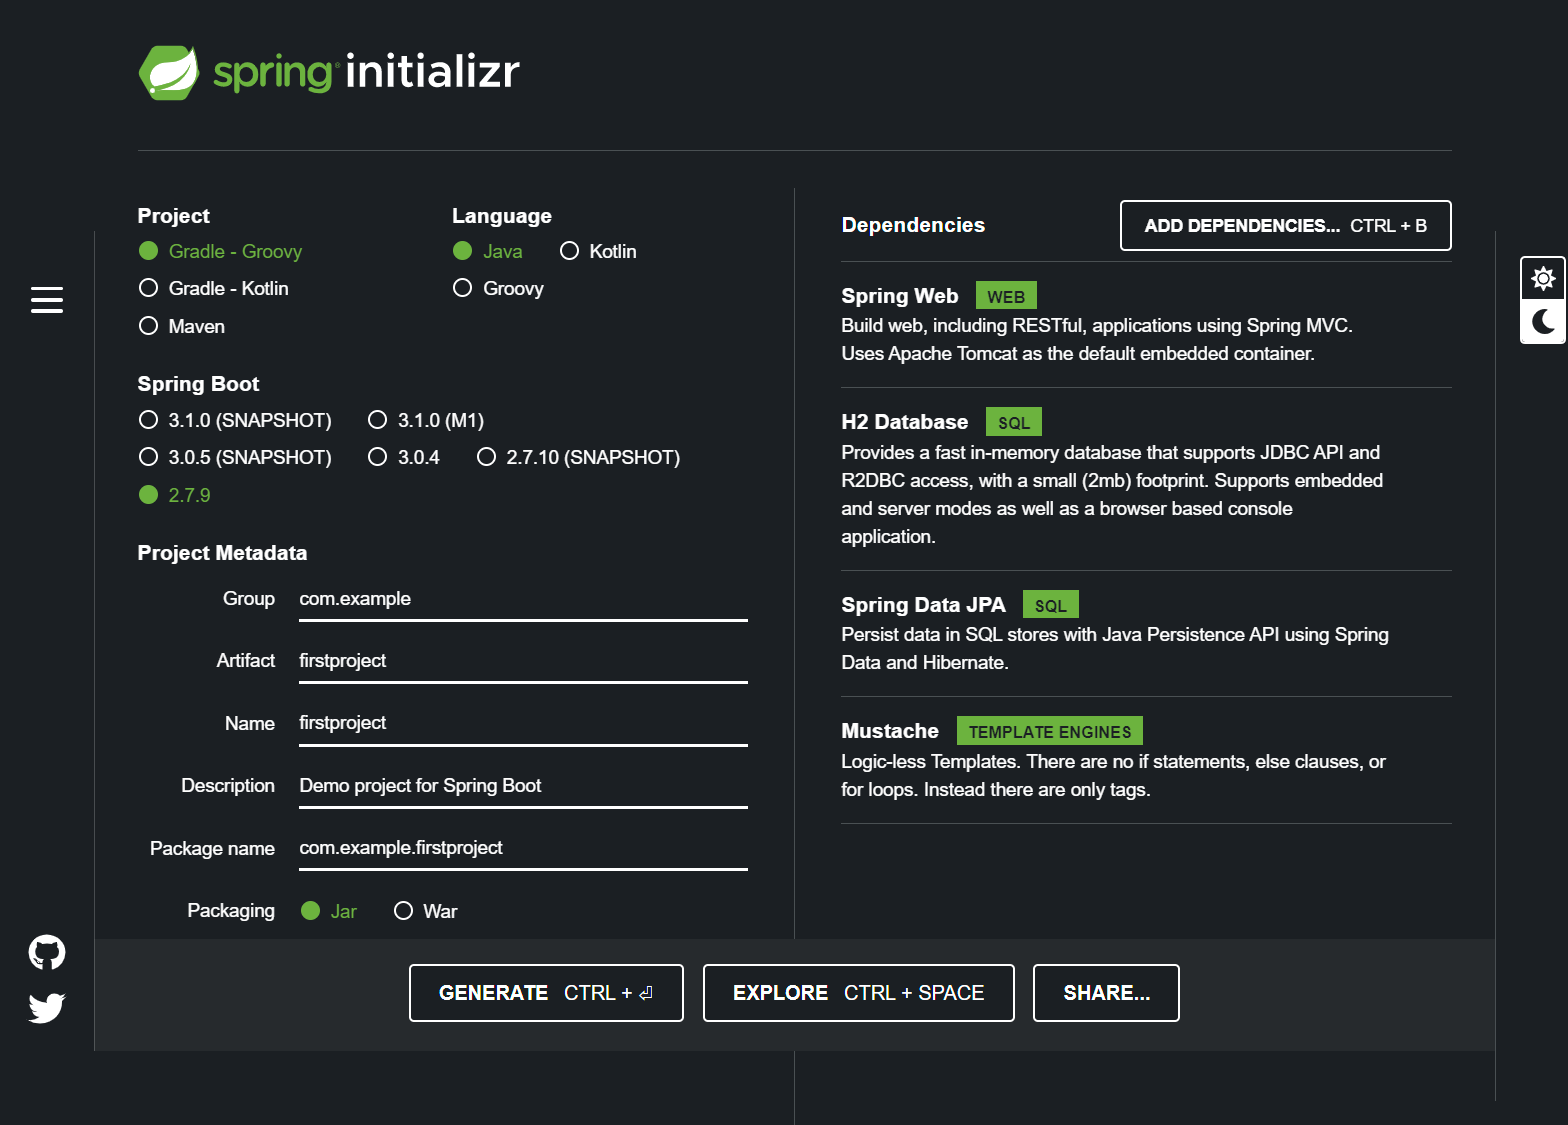Click the Package name input field
The height and width of the screenshot is (1125, 1568).
click(x=523, y=849)
